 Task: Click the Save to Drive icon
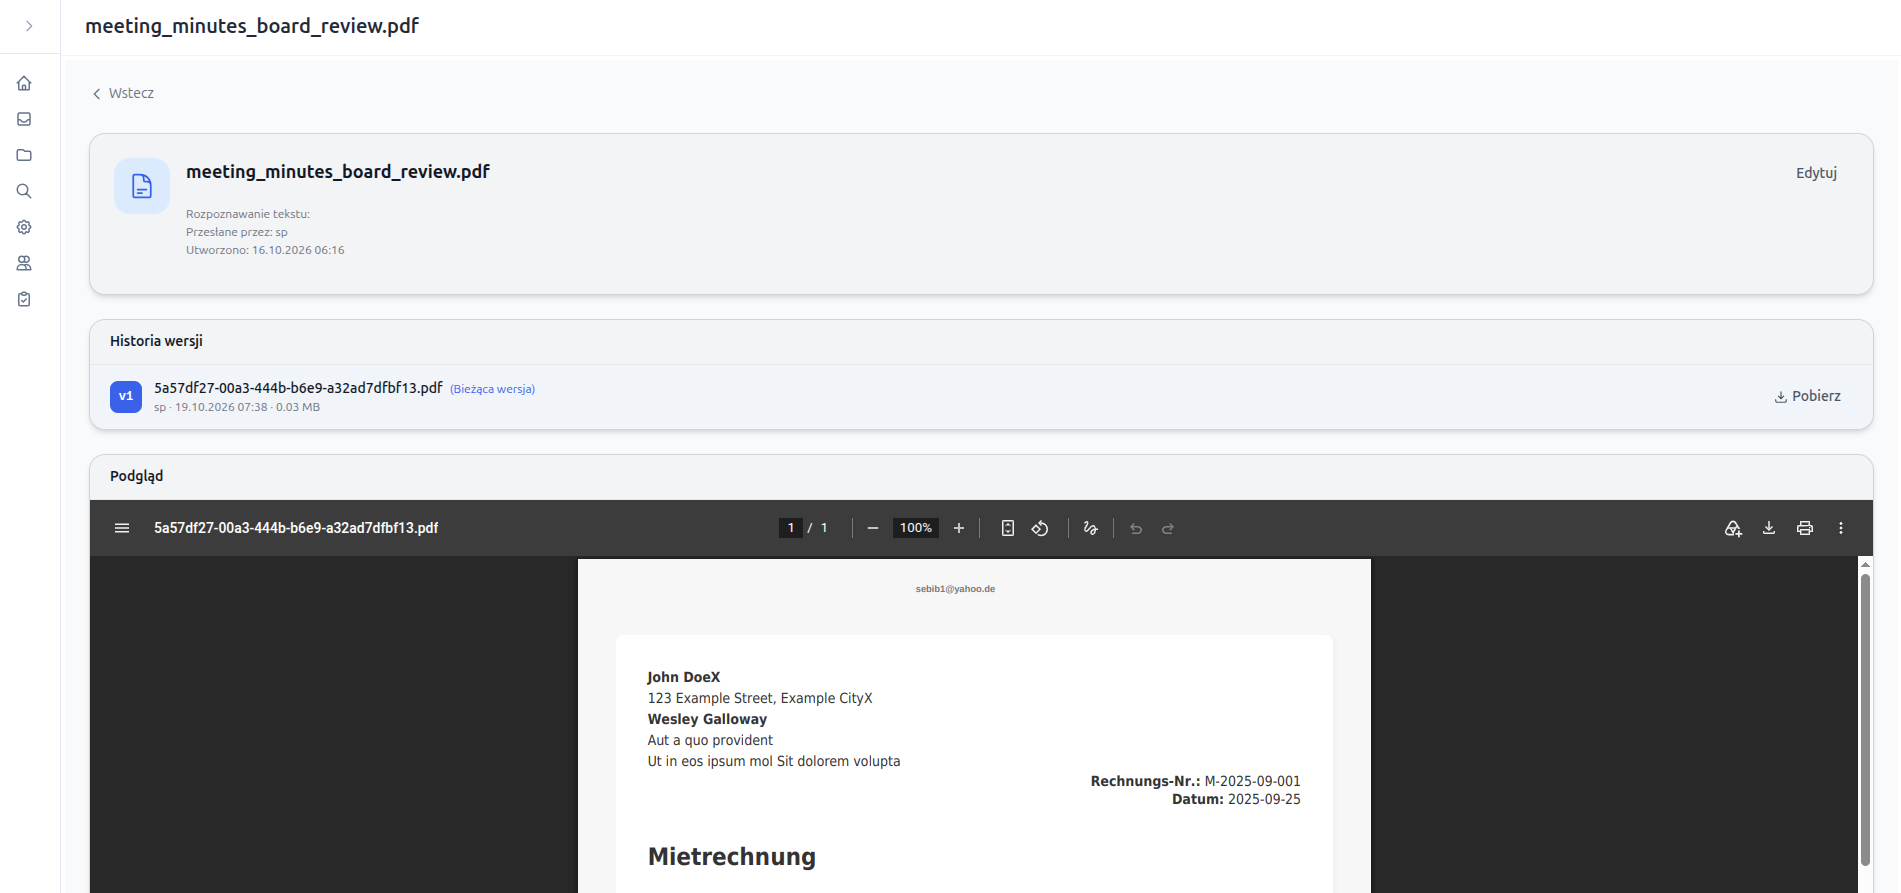pos(1733,528)
